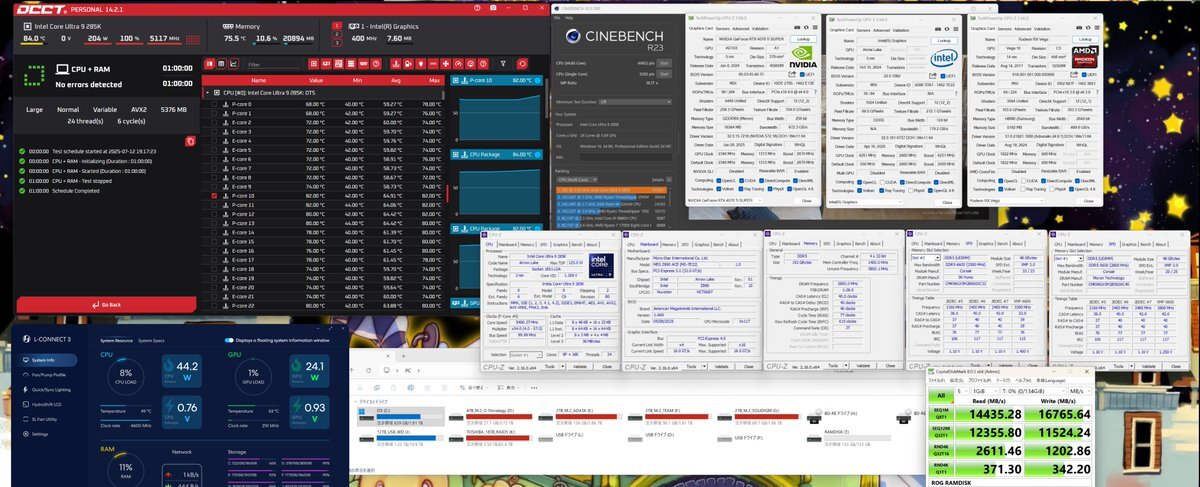Screen dimensions: 1200x487
Task: Tick P-core 0 checkbox in OCCT list
Action: 212,104
